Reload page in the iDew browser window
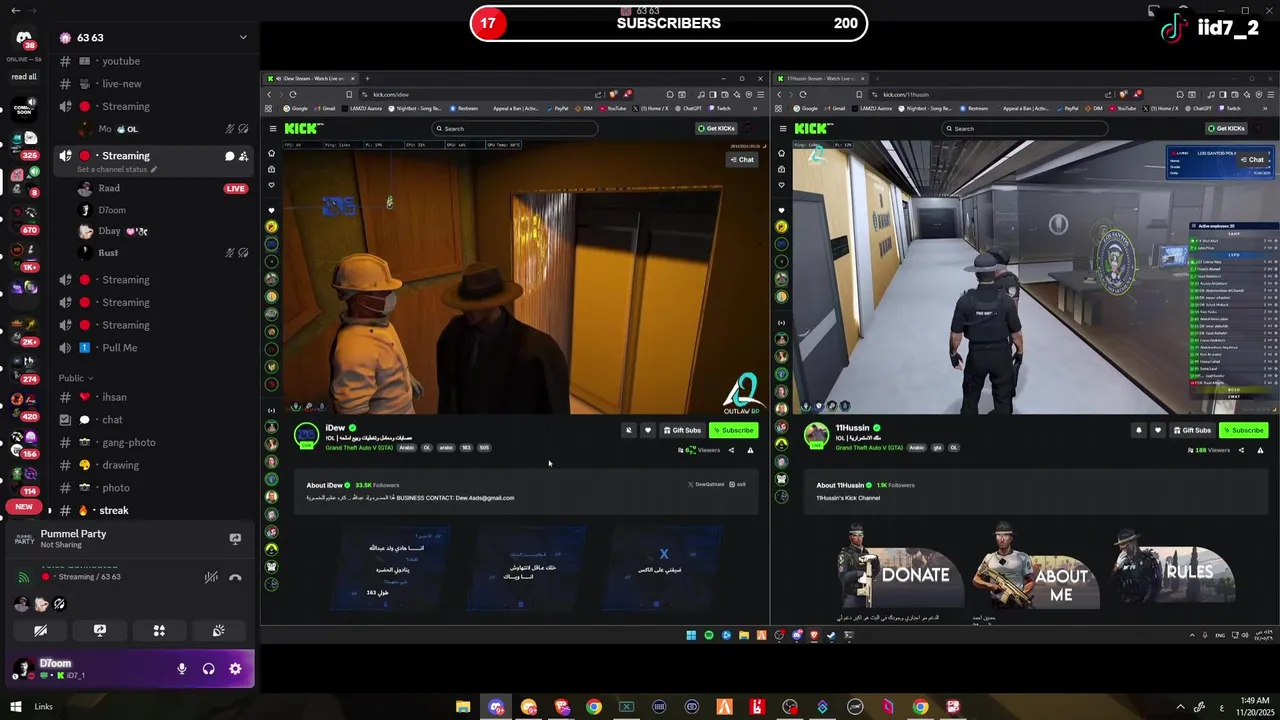1280x720 pixels. 292,94
